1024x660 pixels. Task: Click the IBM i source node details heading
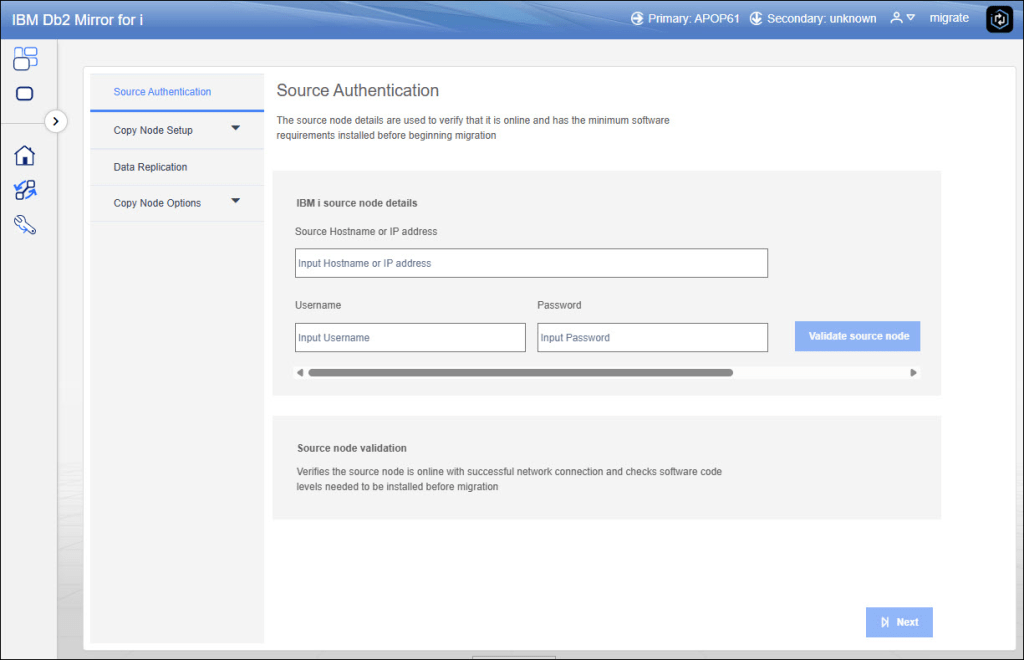357,203
